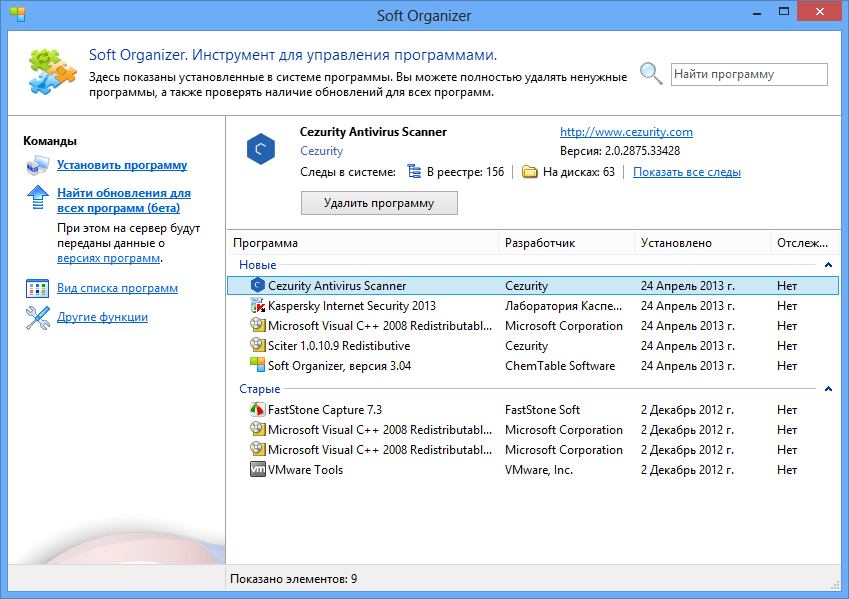
Task: Click the ChemTable Software developer cell
Action: (x=560, y=366)
